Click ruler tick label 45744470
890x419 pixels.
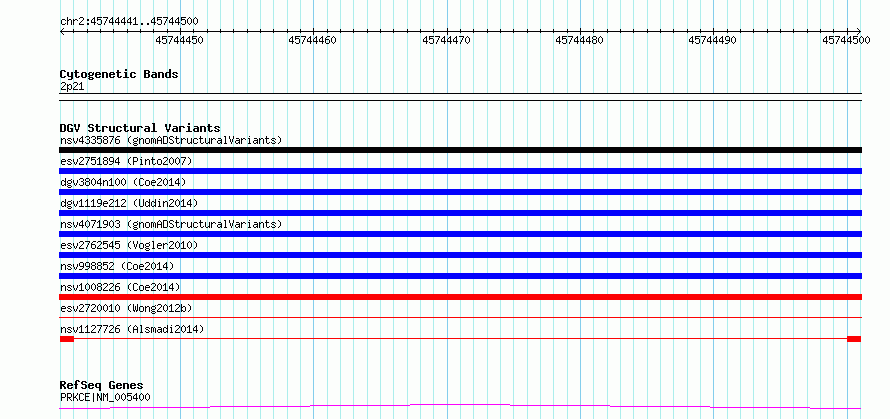446,40
